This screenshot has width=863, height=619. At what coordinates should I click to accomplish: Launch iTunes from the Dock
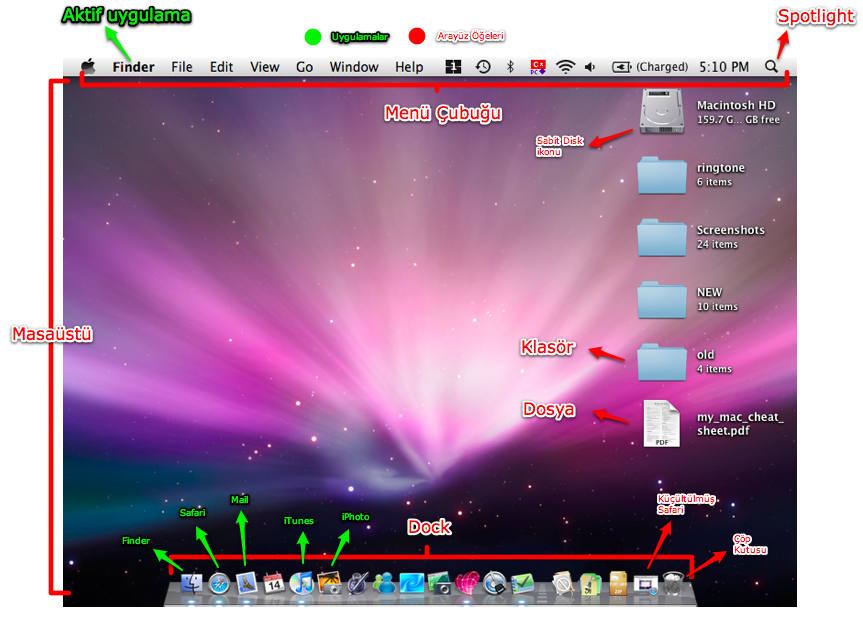[x=302, y=583]
